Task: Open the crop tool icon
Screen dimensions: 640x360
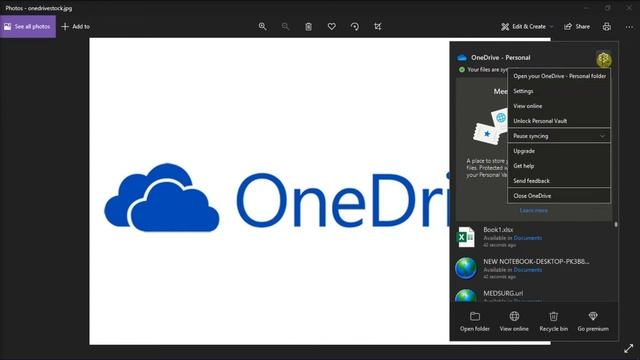Action: (x=378, y=27)
